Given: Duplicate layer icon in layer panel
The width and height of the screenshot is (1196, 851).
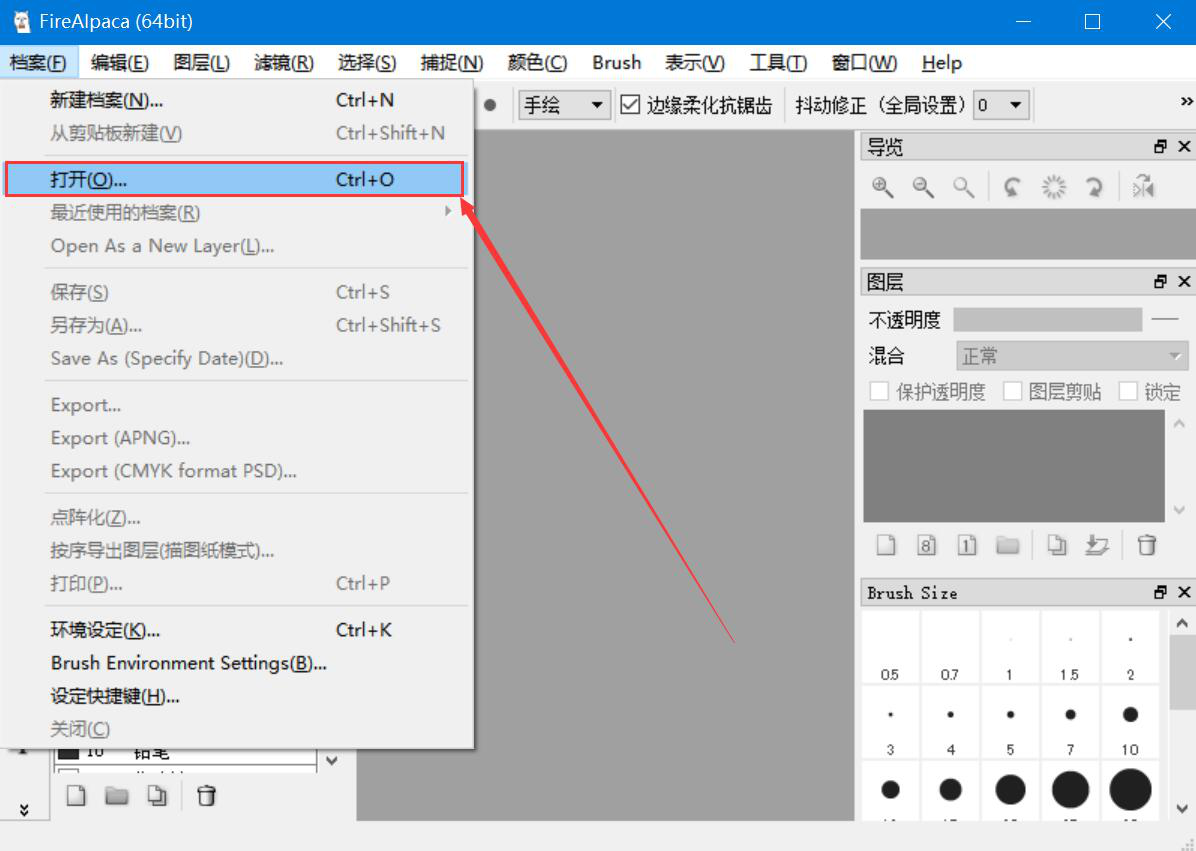Looking at the screenshot, I should point(1056,545).
